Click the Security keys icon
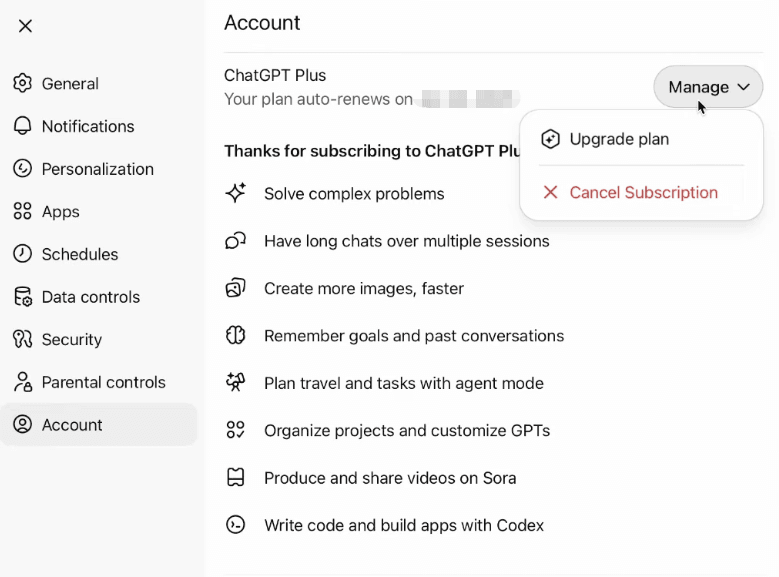The width and height of the screenshot is (779, 577). pos(22,339)
